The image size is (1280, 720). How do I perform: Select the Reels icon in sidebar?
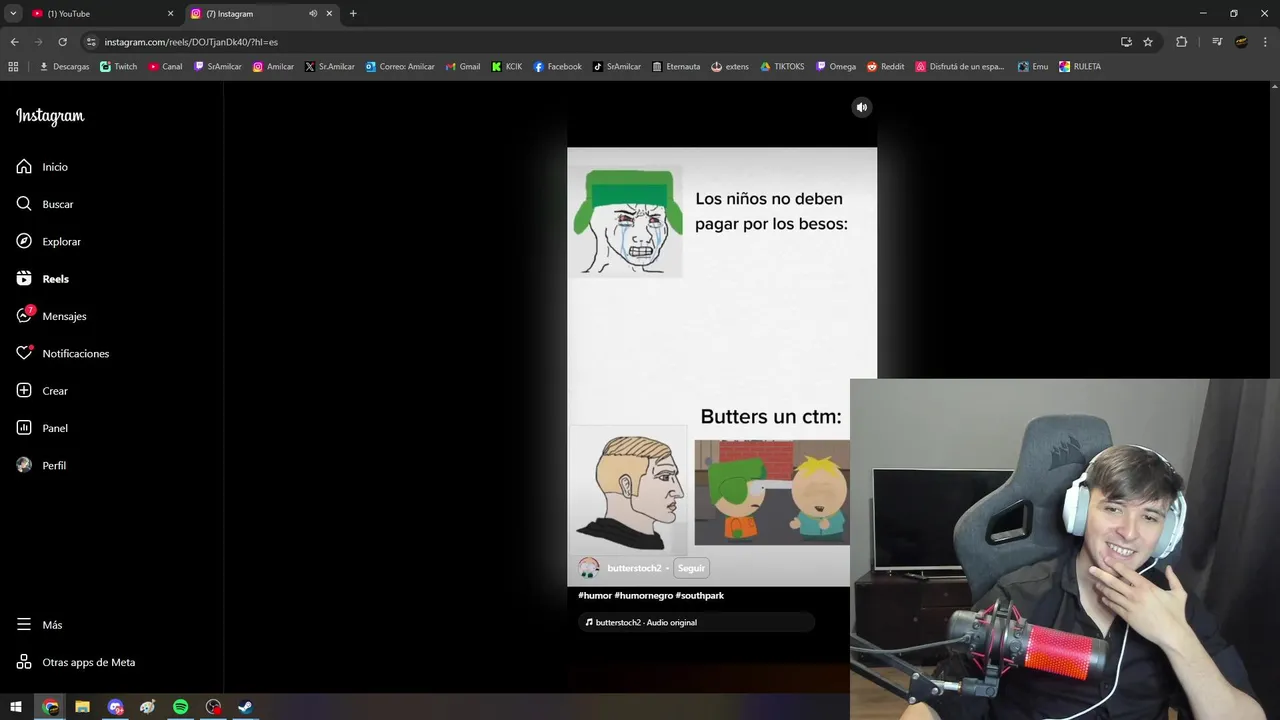point(24,279)
